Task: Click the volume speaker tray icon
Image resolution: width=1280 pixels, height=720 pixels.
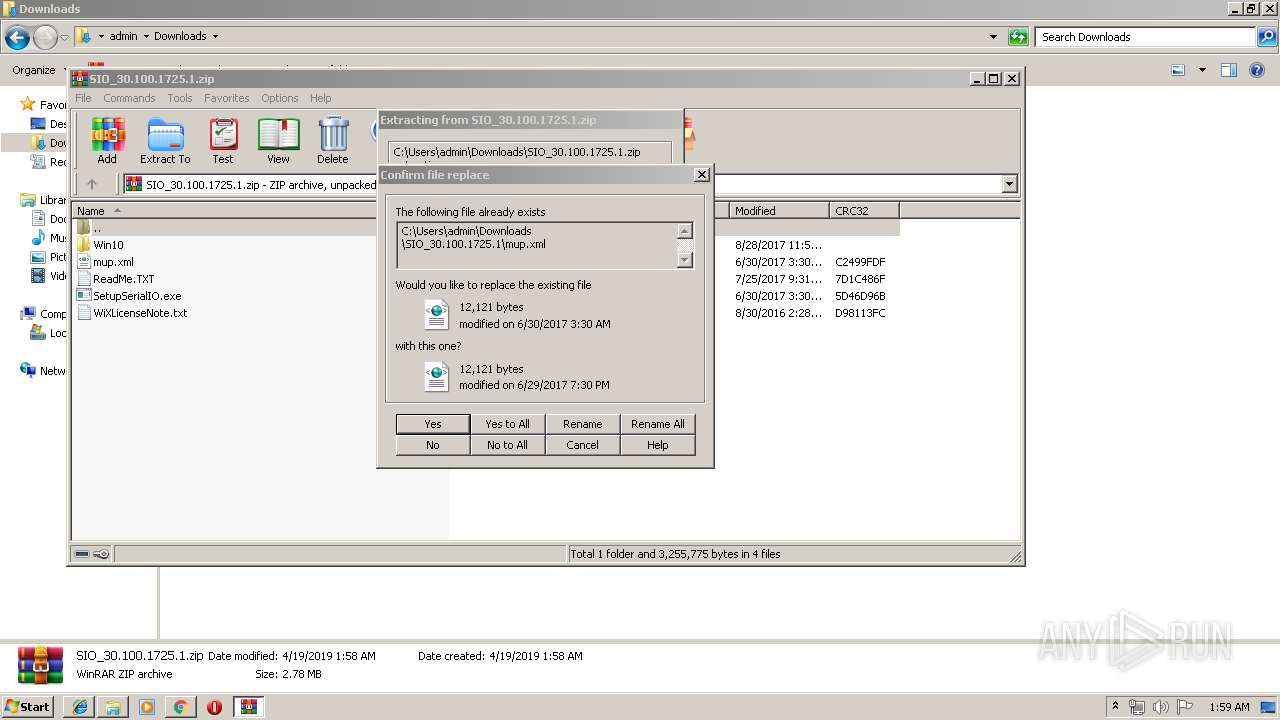Action: point(1161,707)
